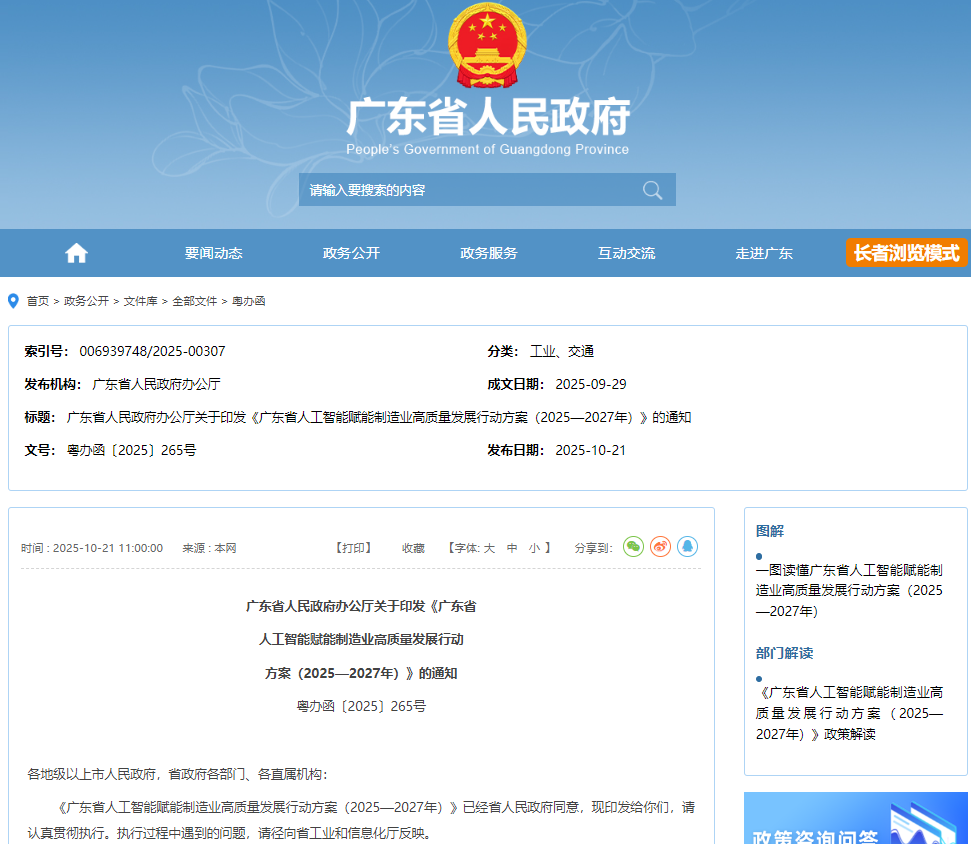Open the 要闻动态 menu
This screenshot has height=844, width=971.
(213, 253)
